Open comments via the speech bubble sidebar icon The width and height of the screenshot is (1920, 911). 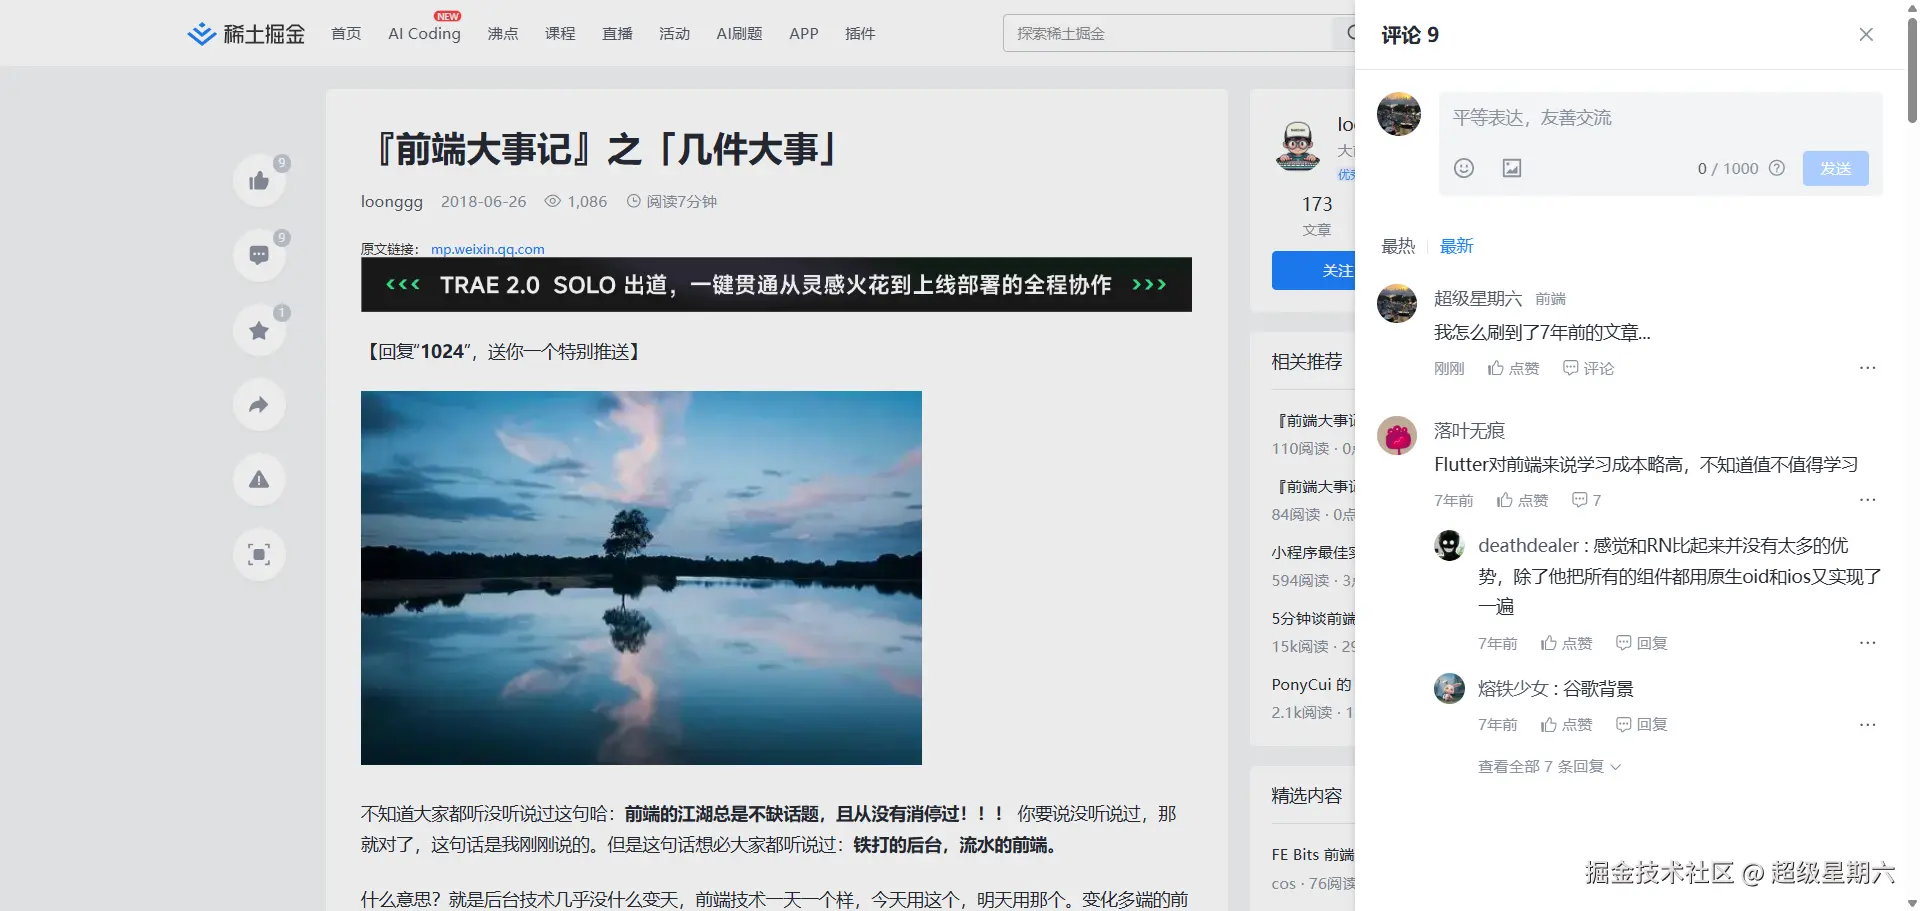coord(259,255)
